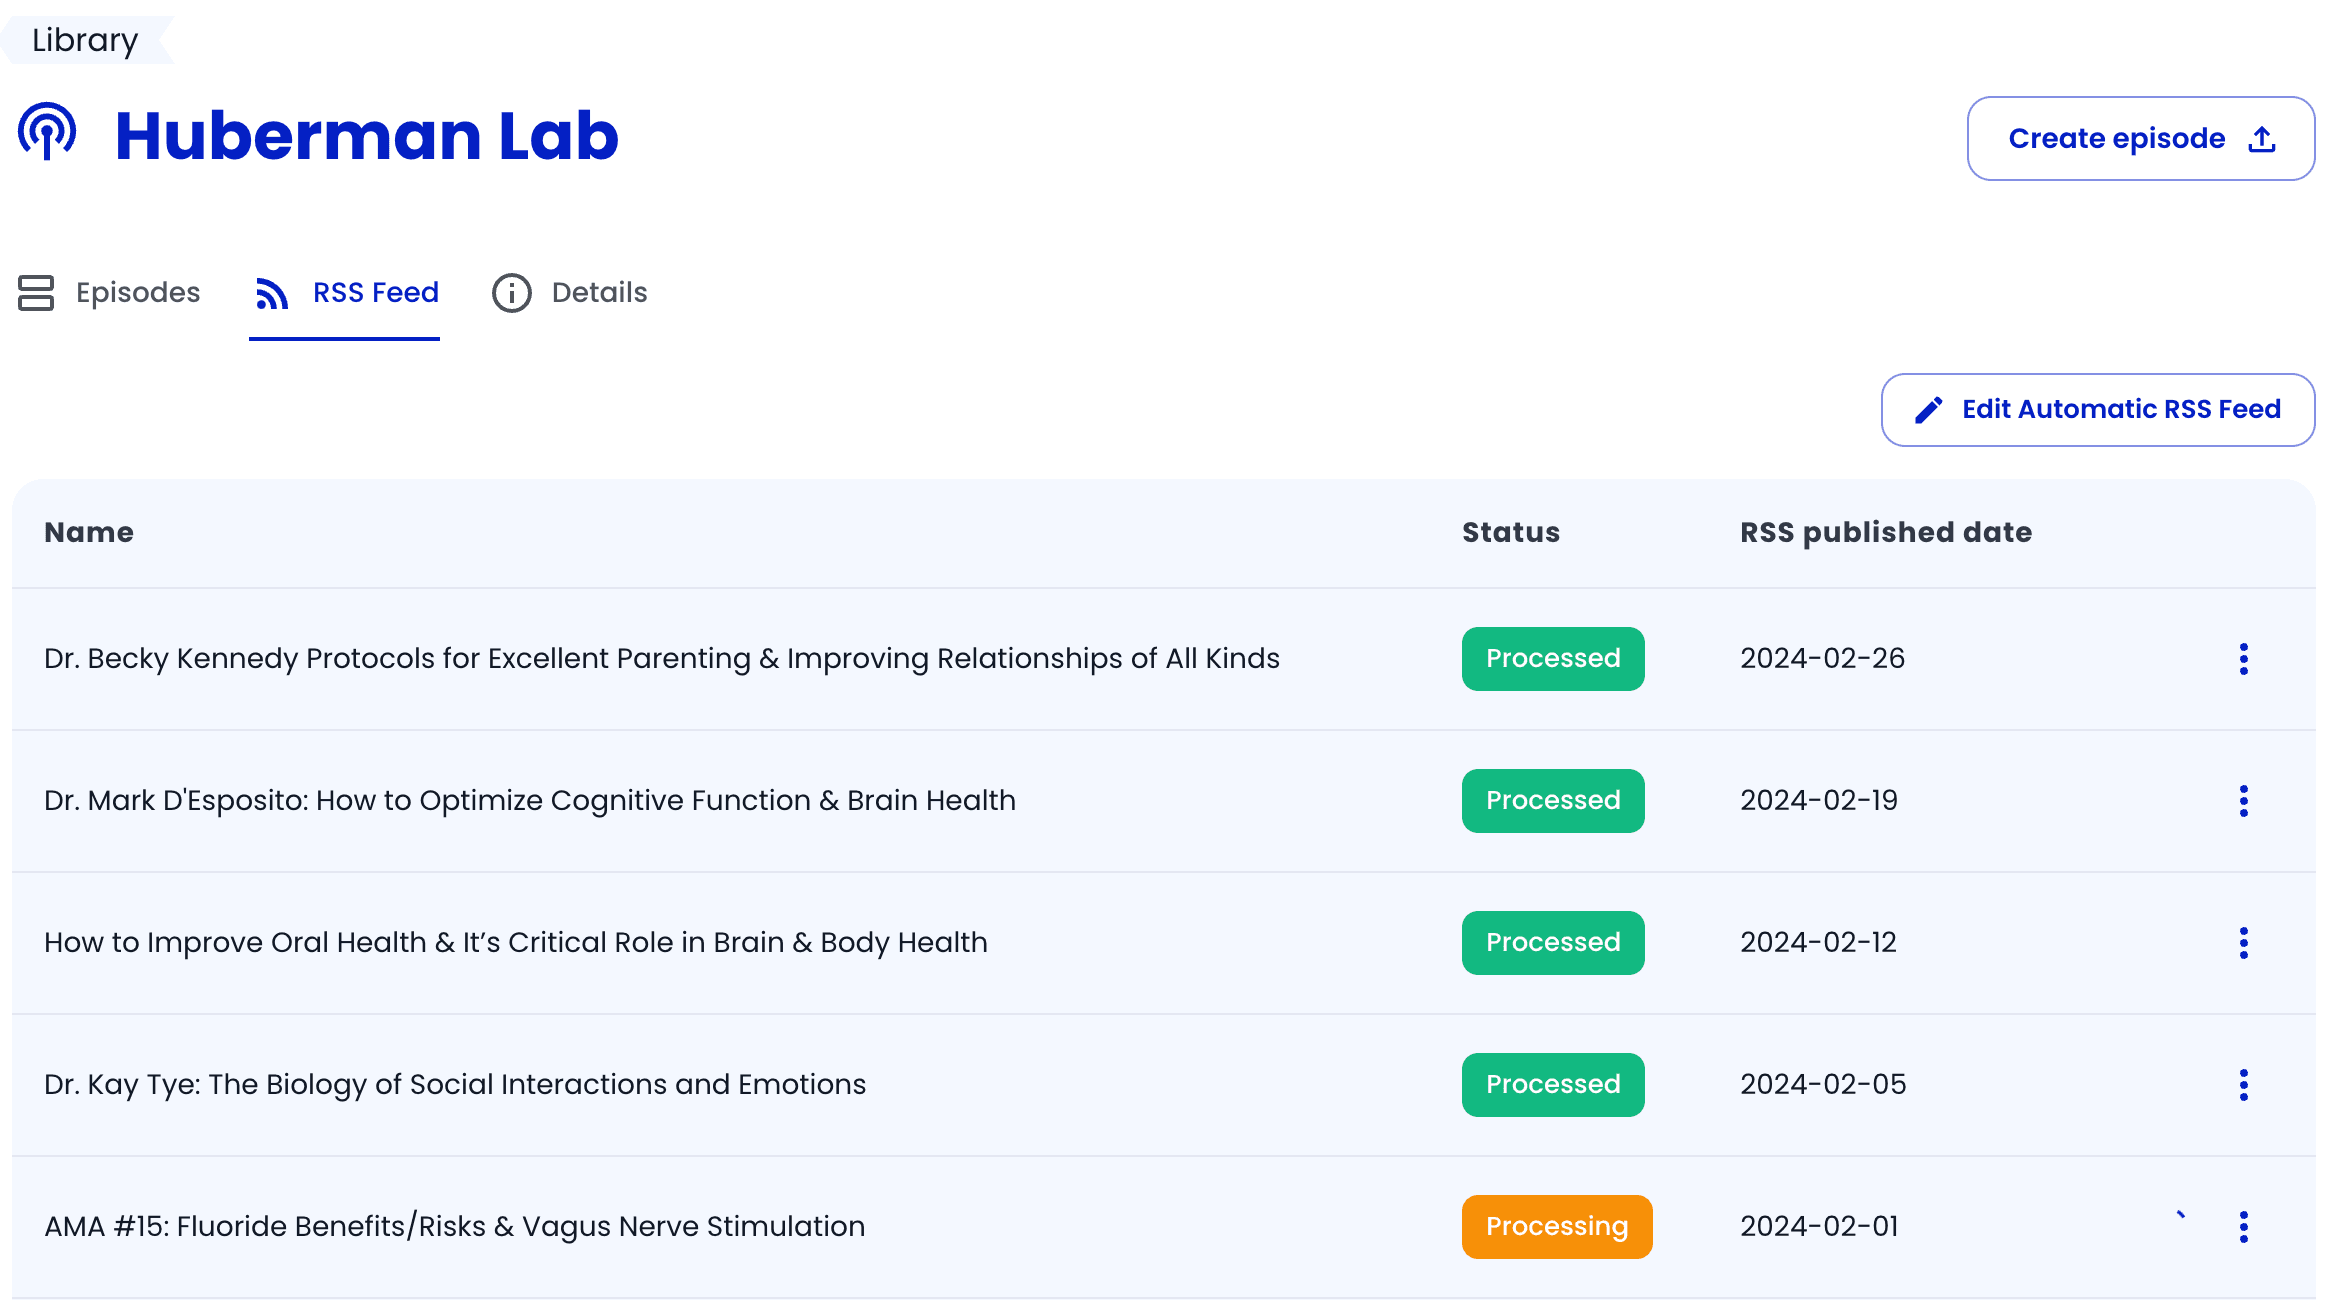Toggle RSS Feed tab selection

pyautogui.click(x=344, y=294)
